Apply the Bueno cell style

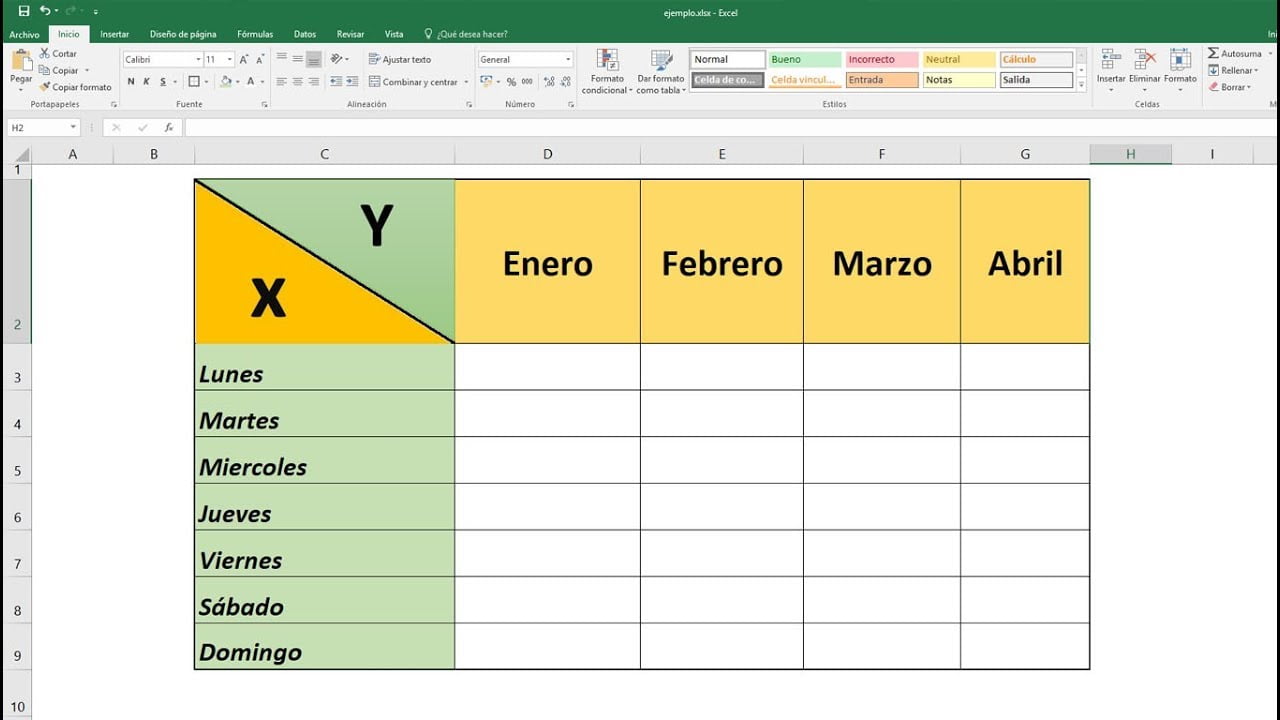804,60
